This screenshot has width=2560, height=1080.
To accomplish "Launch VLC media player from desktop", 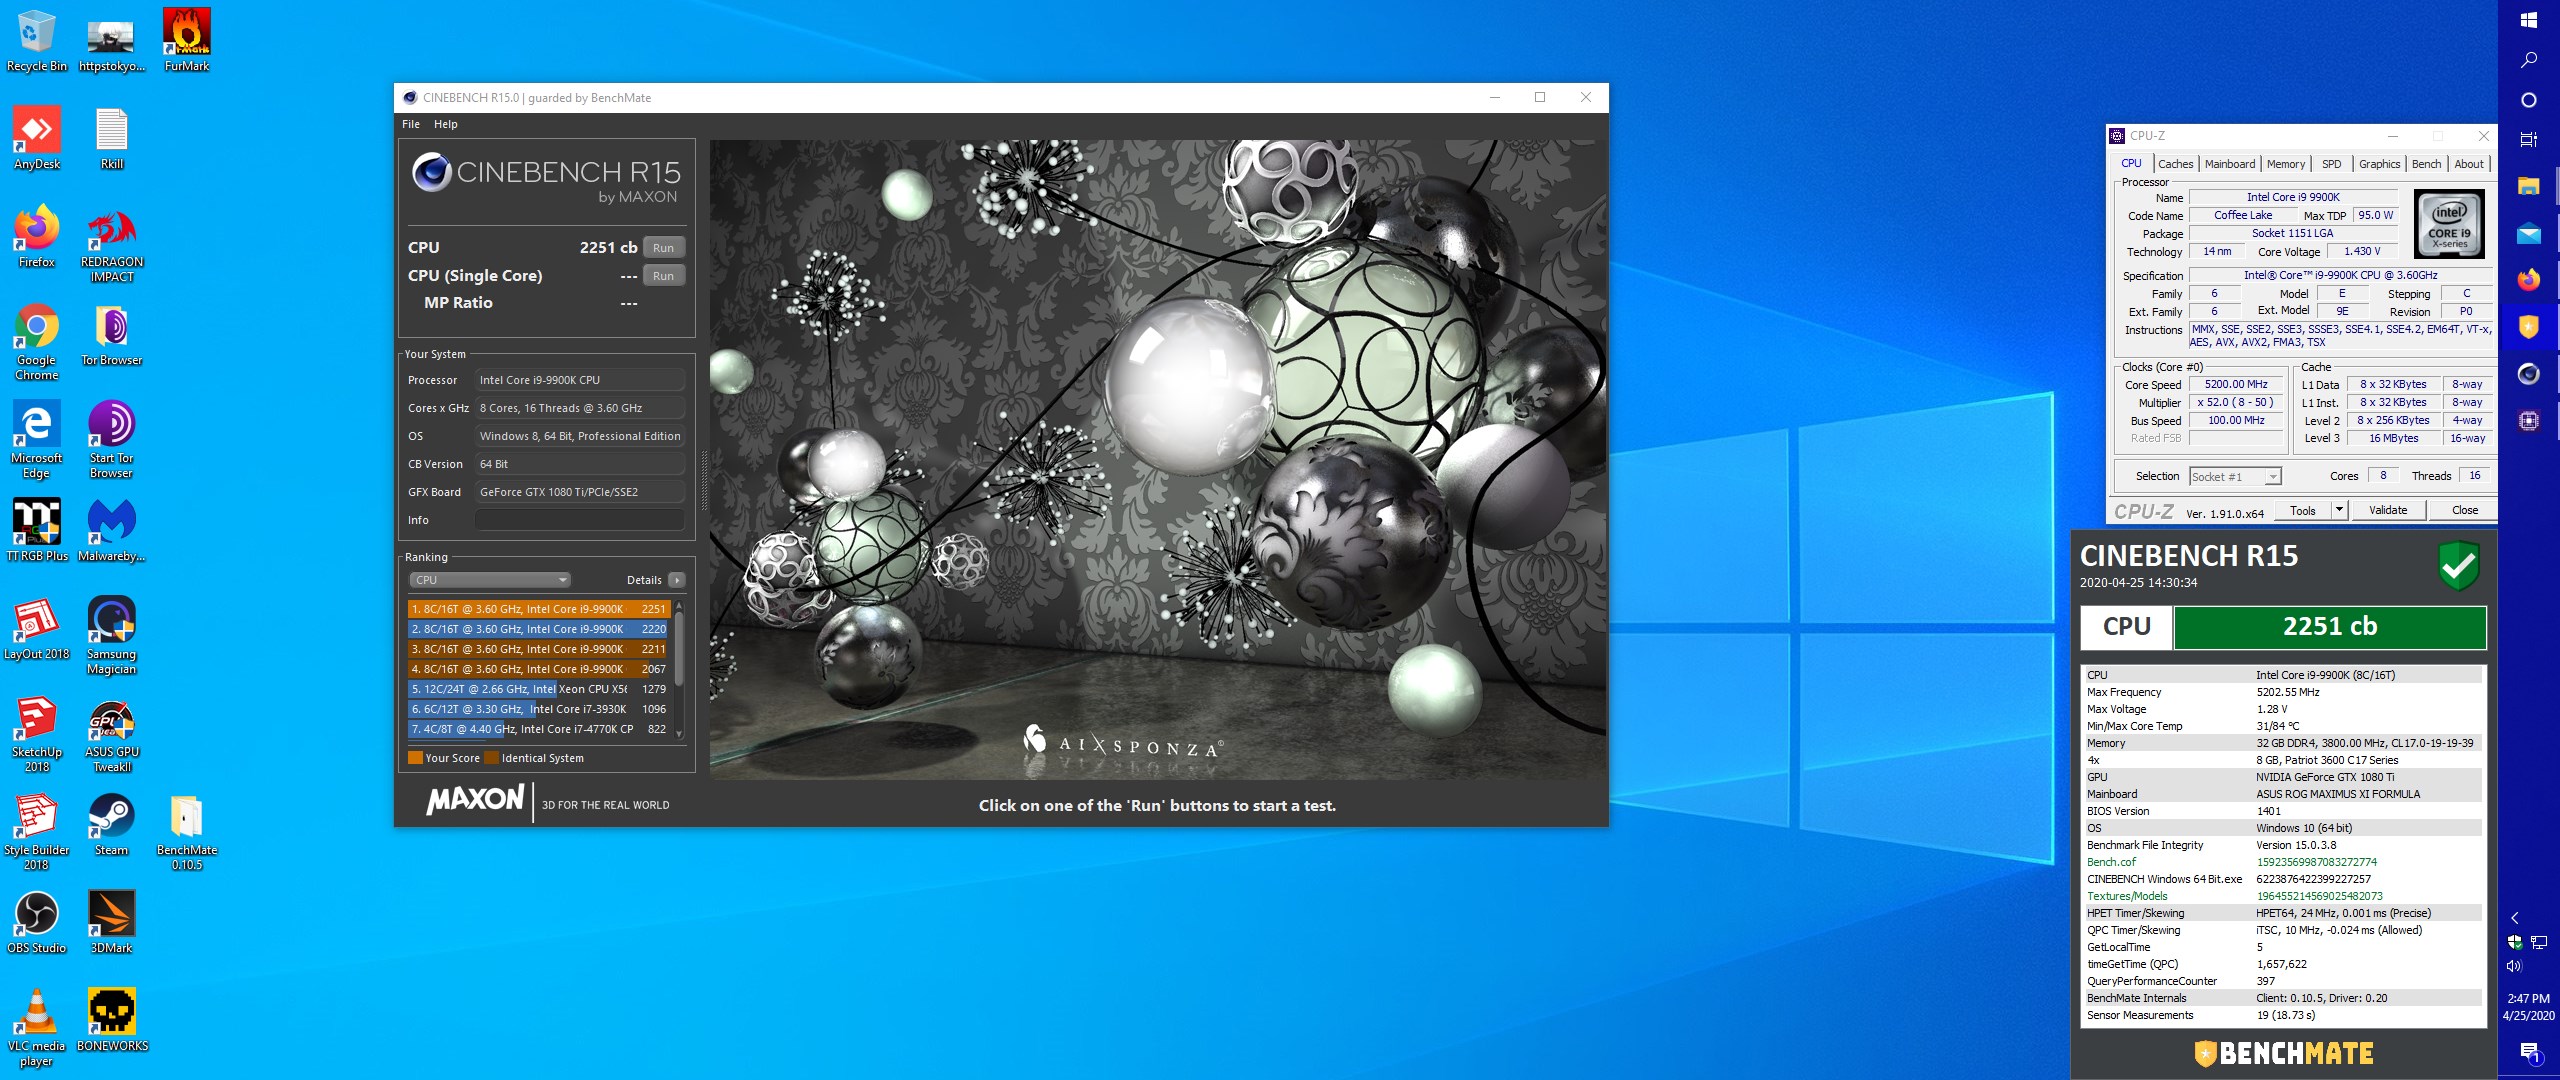I will pyautogui.click(x=36, y=1027).
